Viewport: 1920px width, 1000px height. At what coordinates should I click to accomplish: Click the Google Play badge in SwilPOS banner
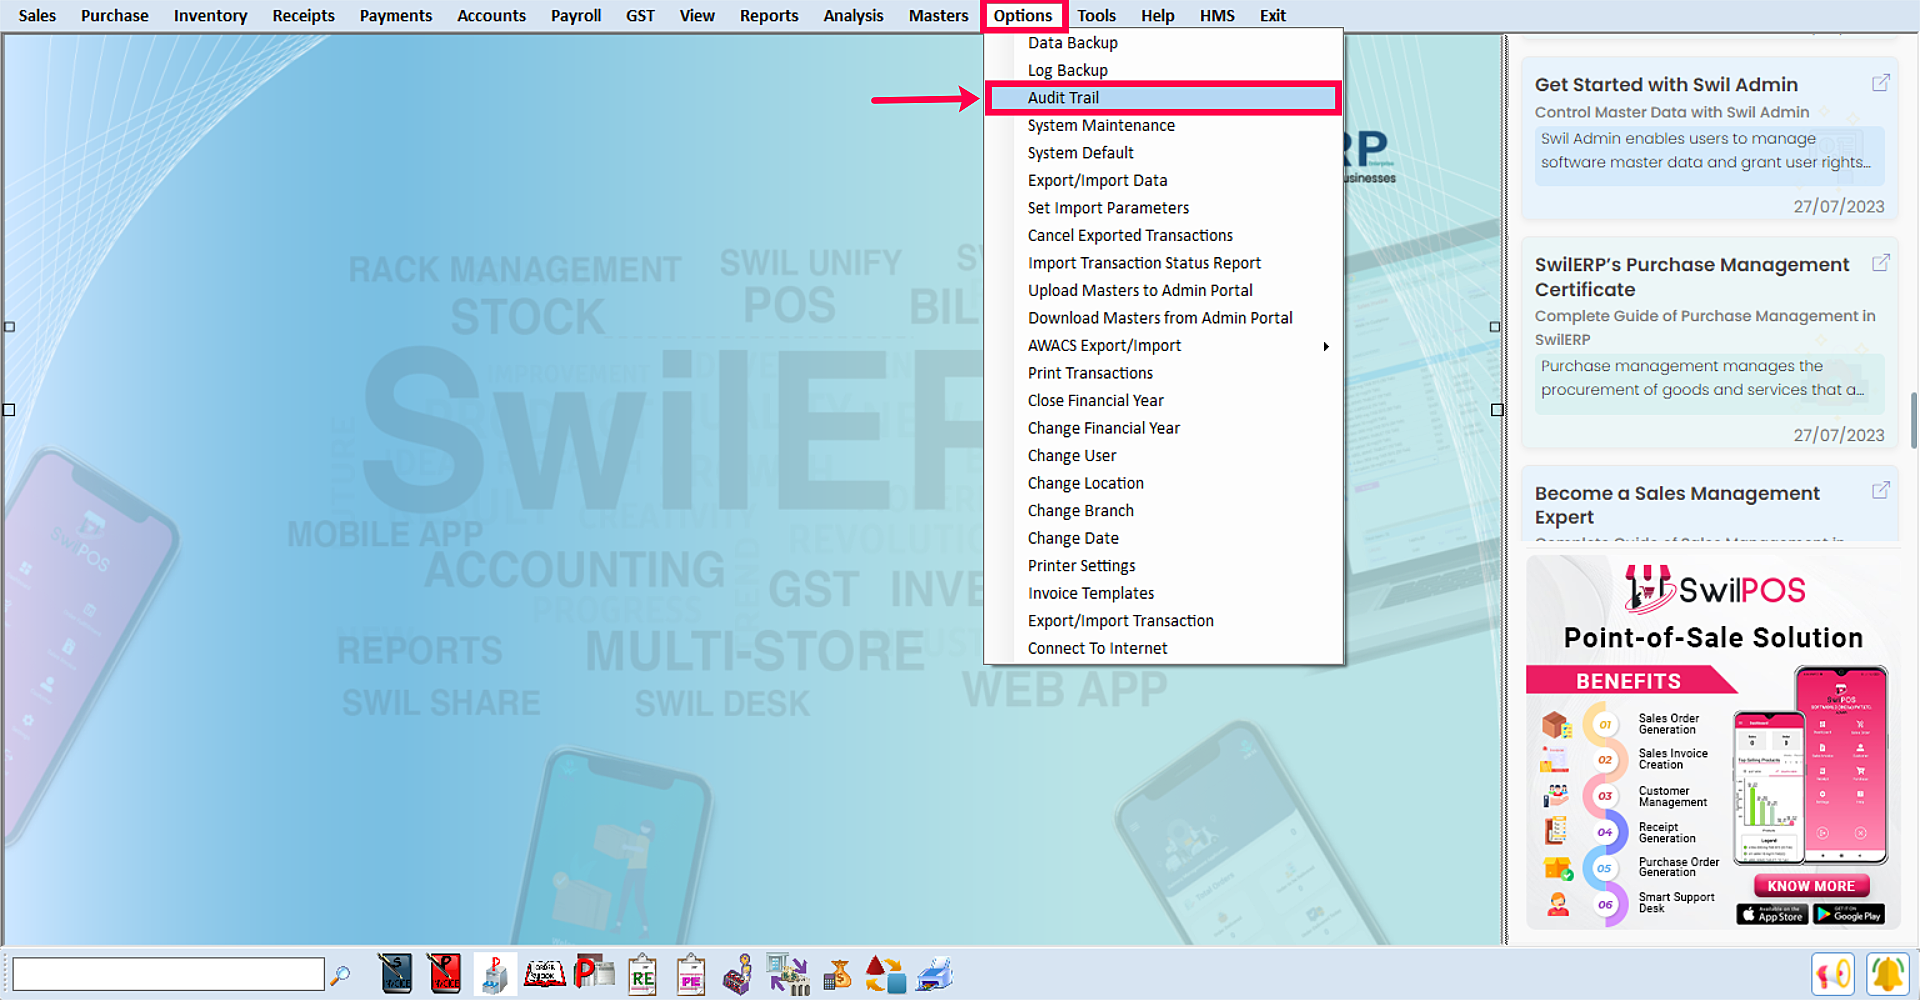1849,914
